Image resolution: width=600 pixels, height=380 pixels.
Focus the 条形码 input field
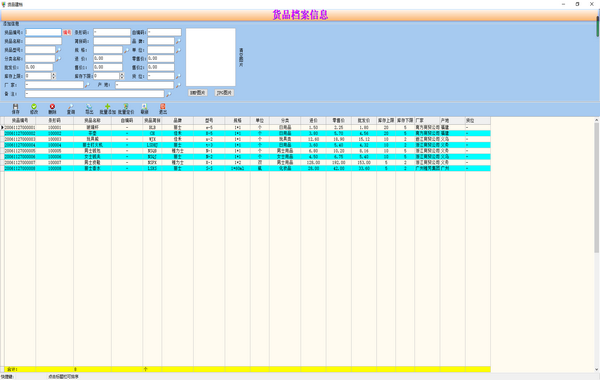coord(112,33)
